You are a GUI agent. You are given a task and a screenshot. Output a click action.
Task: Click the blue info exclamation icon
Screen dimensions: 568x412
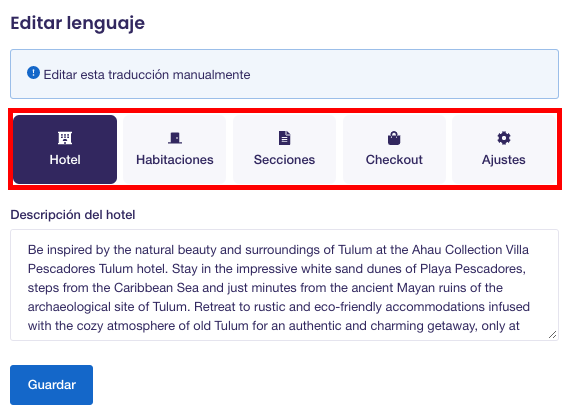pos(33,73)
